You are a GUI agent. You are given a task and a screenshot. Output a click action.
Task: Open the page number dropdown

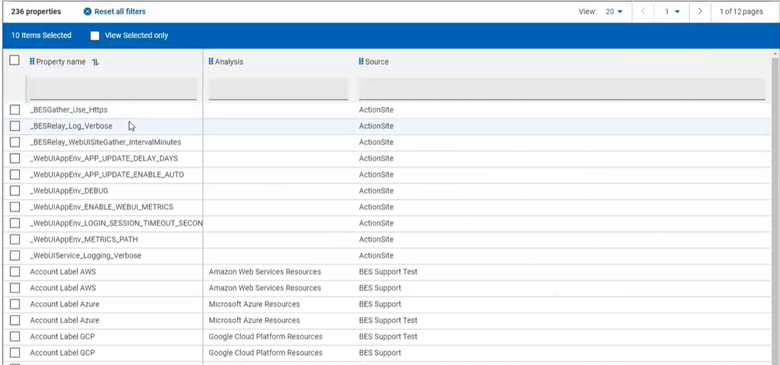tap(672, 12)
